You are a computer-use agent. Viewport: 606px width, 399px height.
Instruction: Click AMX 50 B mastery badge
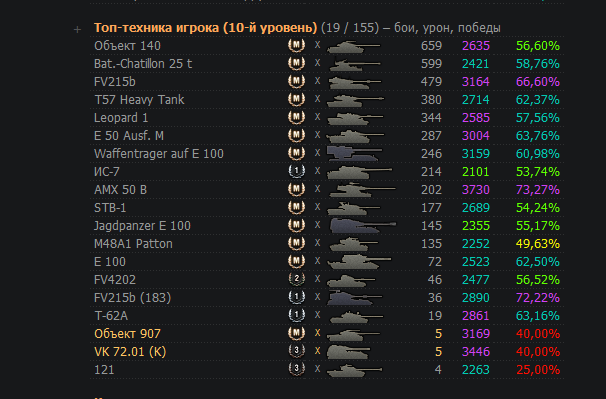[x=296, y=189]
